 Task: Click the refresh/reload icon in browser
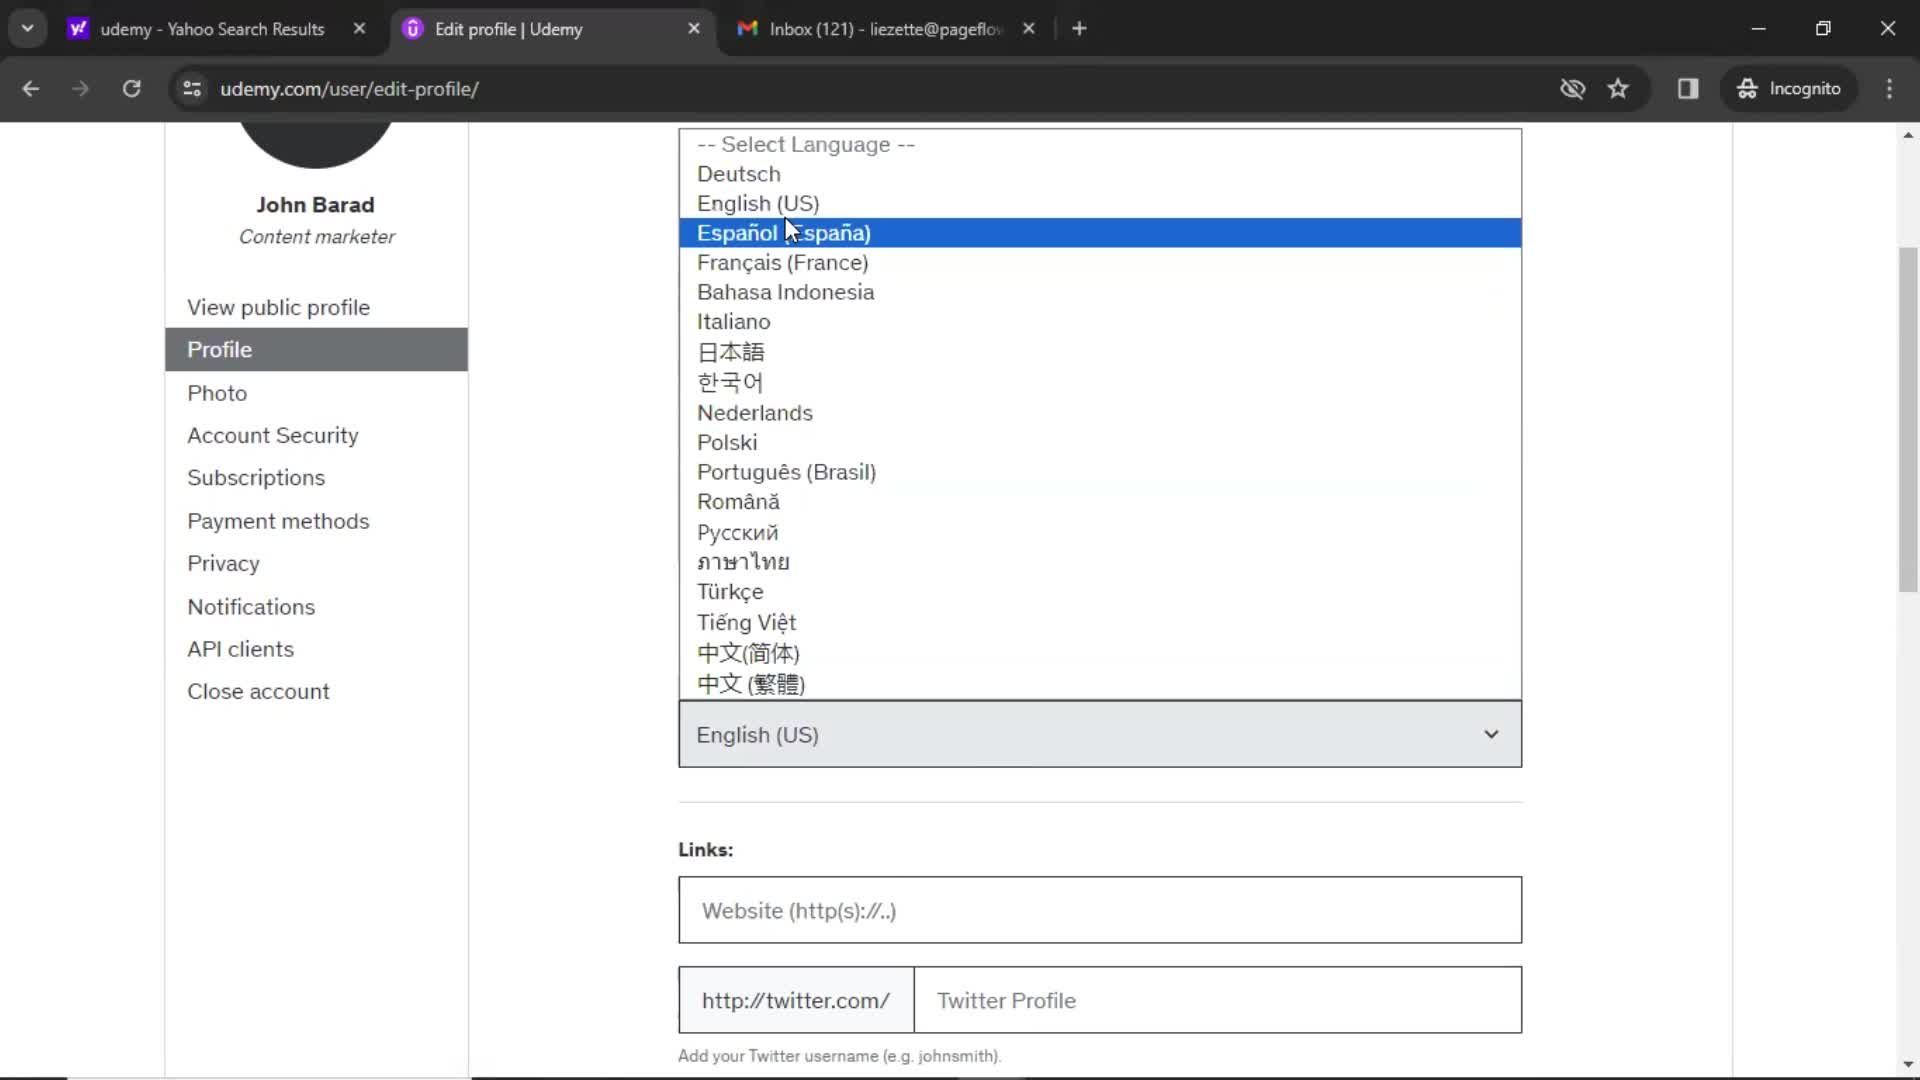pyautogui.click(x=131, y=88)
